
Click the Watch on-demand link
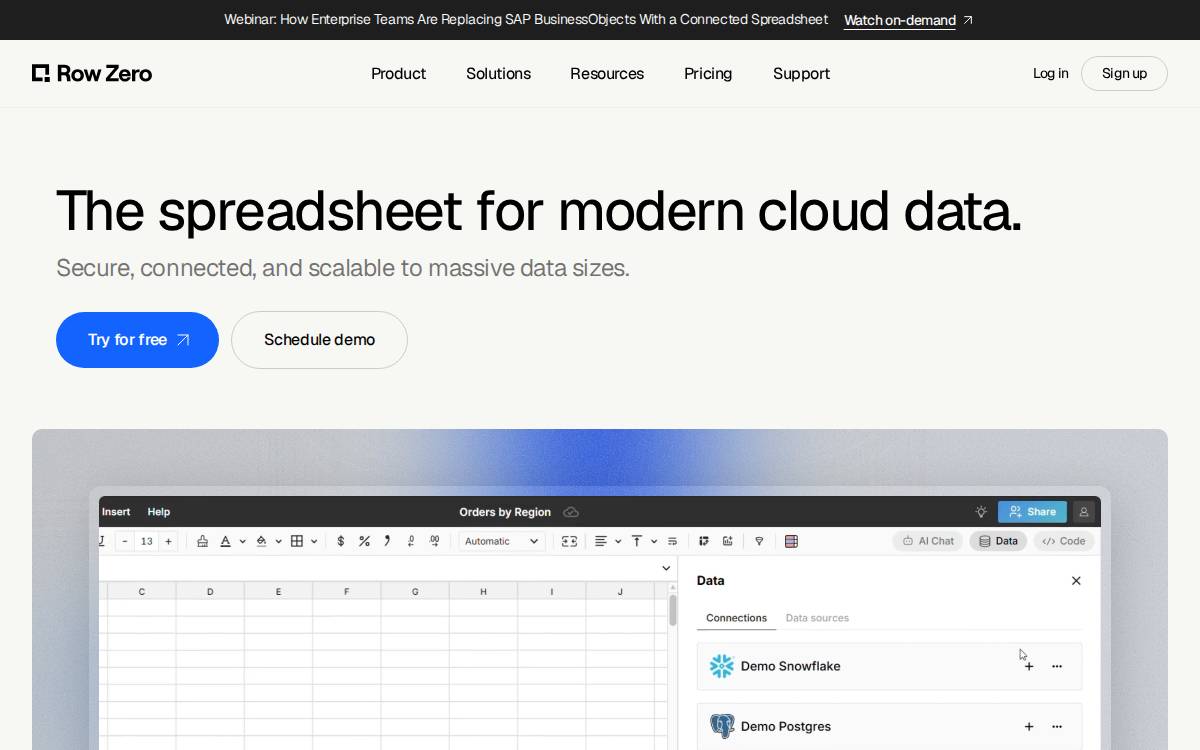[900, 20]
